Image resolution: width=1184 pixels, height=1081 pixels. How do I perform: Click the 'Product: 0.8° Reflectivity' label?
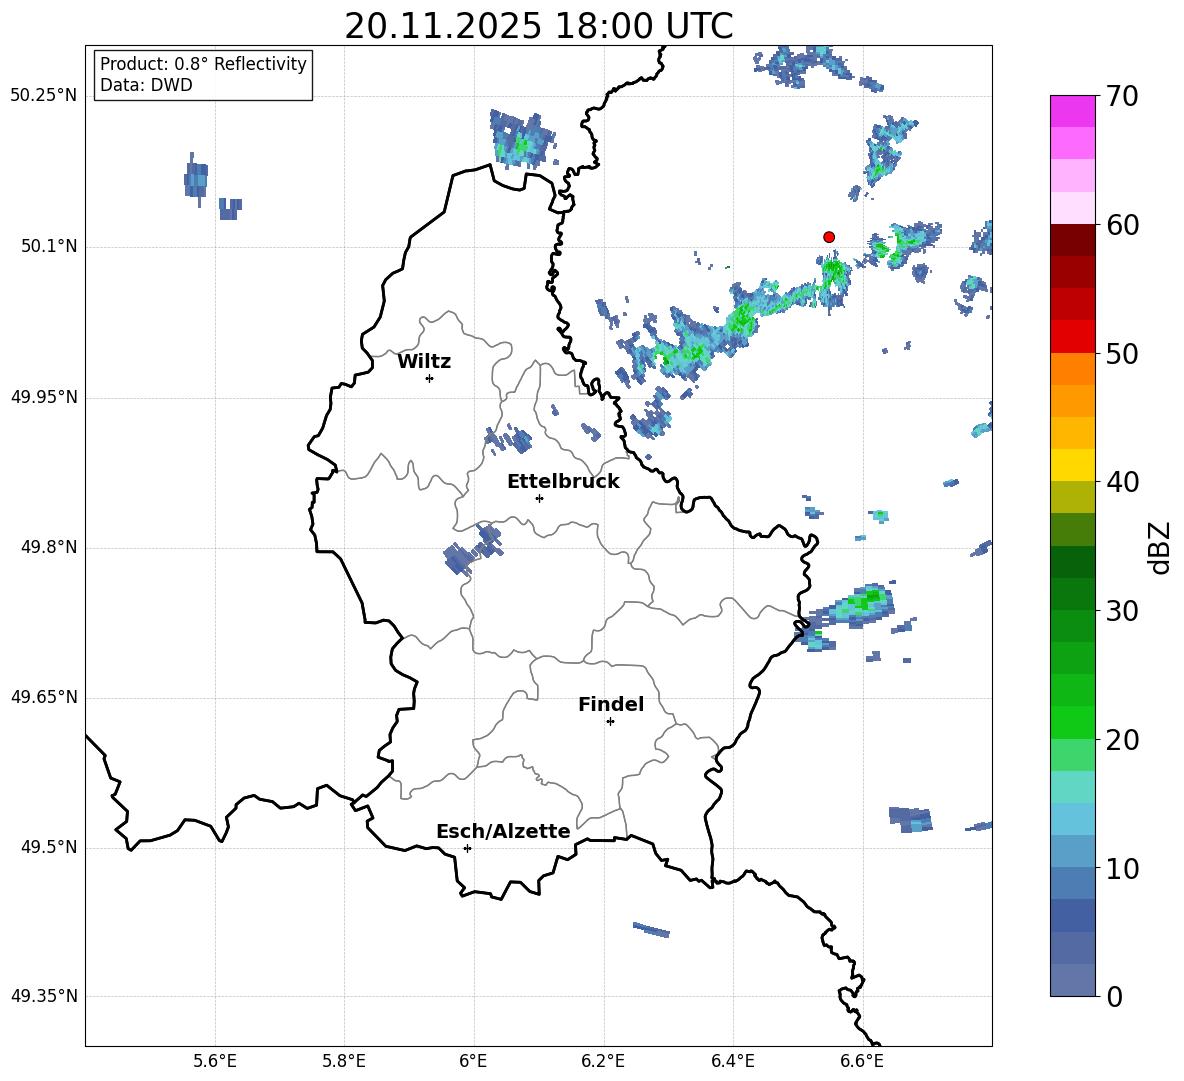click(203, 63)
